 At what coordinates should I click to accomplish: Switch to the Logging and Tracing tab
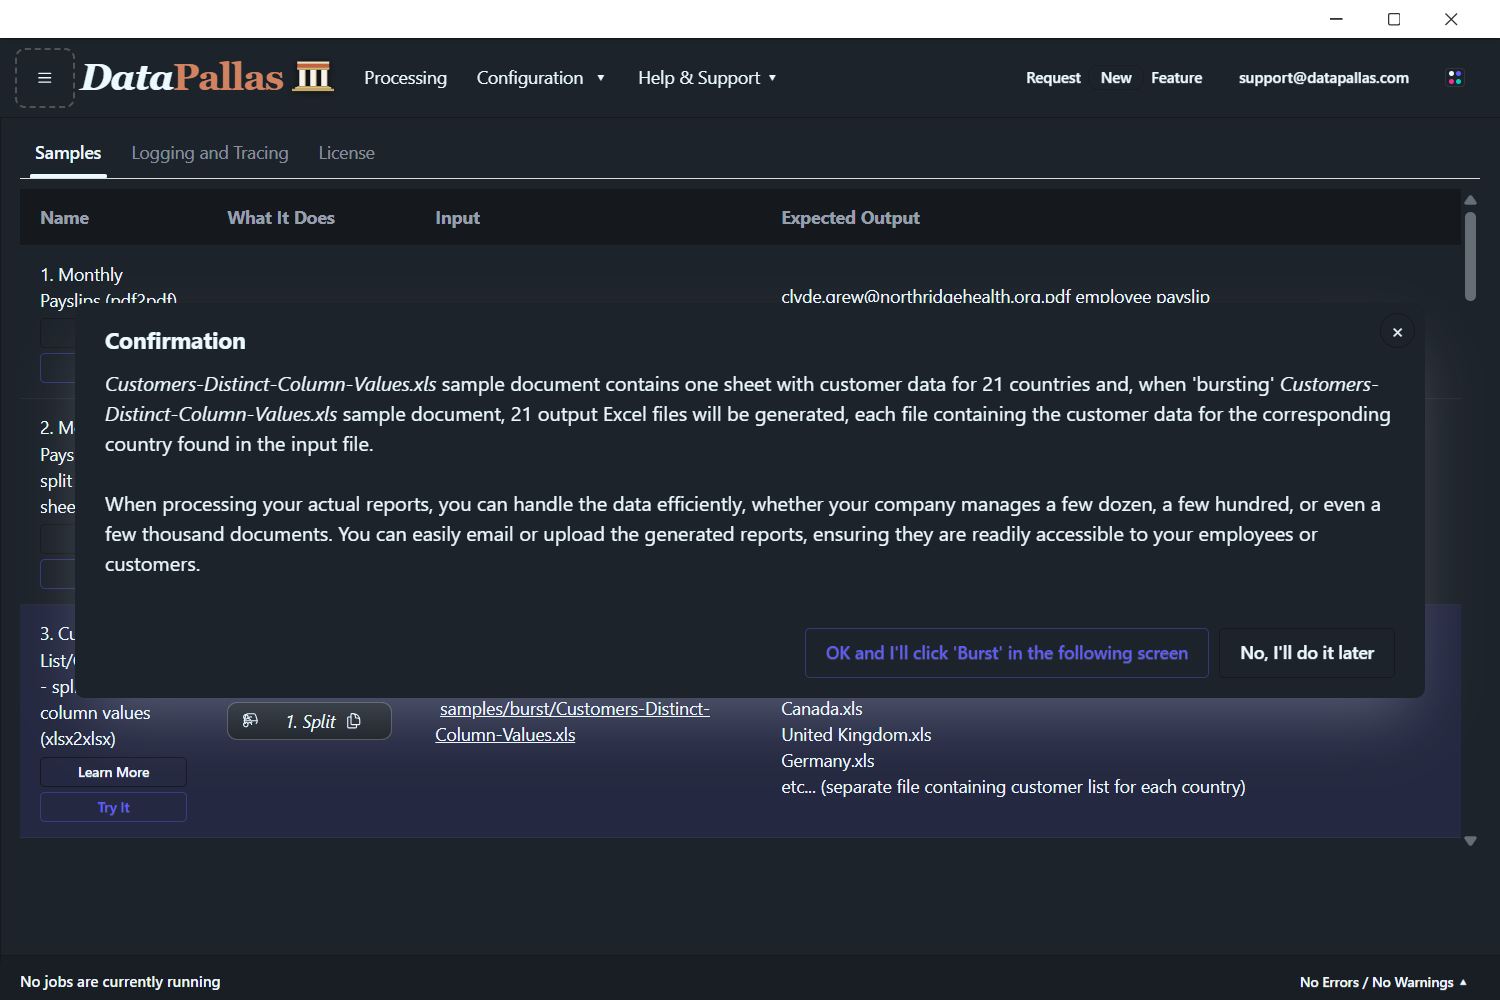(210, 153)
